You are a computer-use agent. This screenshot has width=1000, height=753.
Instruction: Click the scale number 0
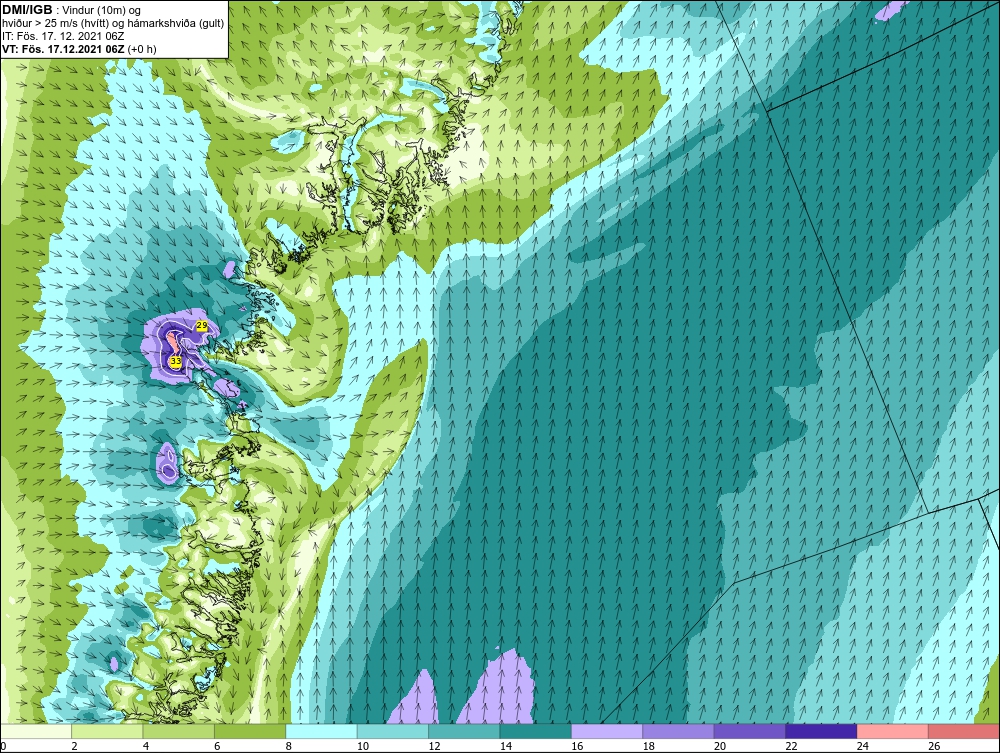3,746
